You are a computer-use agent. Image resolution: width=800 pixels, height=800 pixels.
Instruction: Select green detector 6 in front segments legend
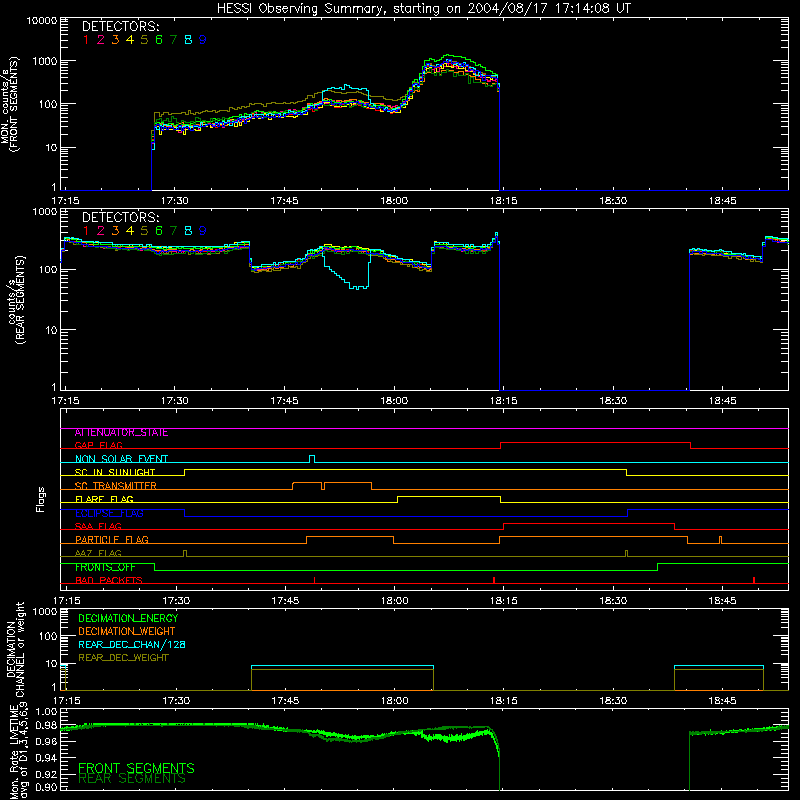tap(159, 40)
